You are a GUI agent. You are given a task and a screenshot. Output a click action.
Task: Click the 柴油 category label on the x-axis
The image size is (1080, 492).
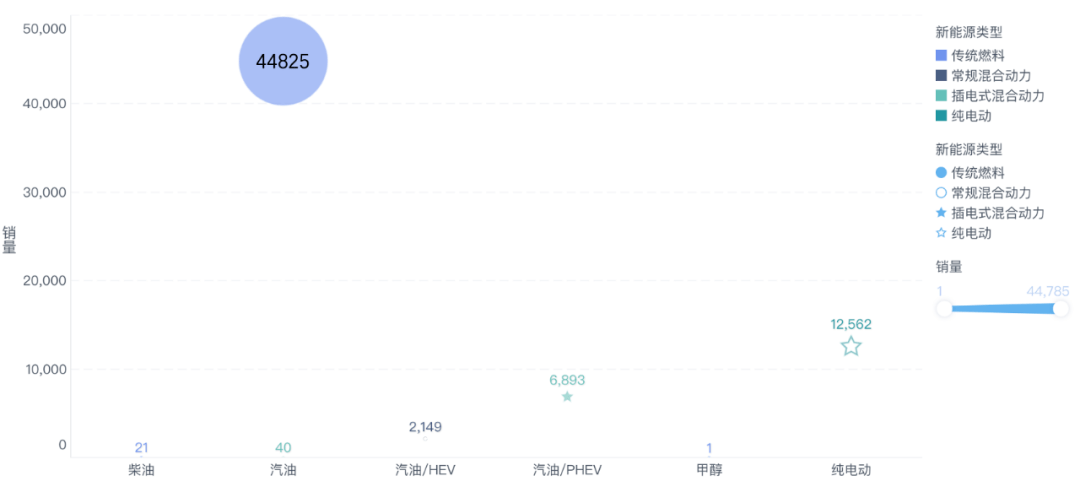click(x=142, y=469)
